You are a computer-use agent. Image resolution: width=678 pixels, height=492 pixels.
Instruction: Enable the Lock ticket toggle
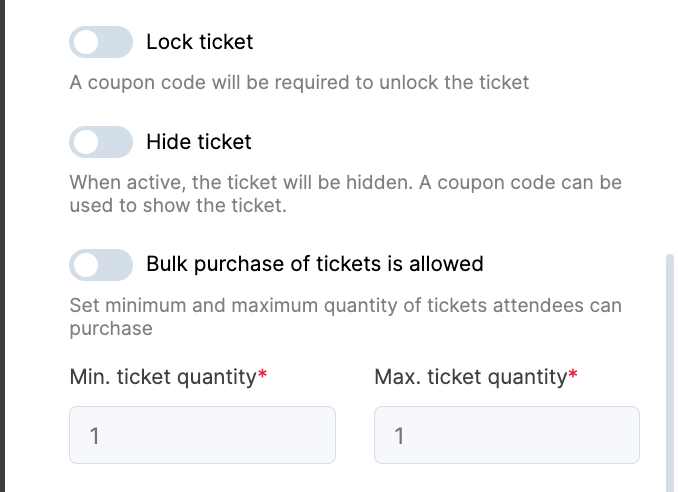click(x=101, y=42)
